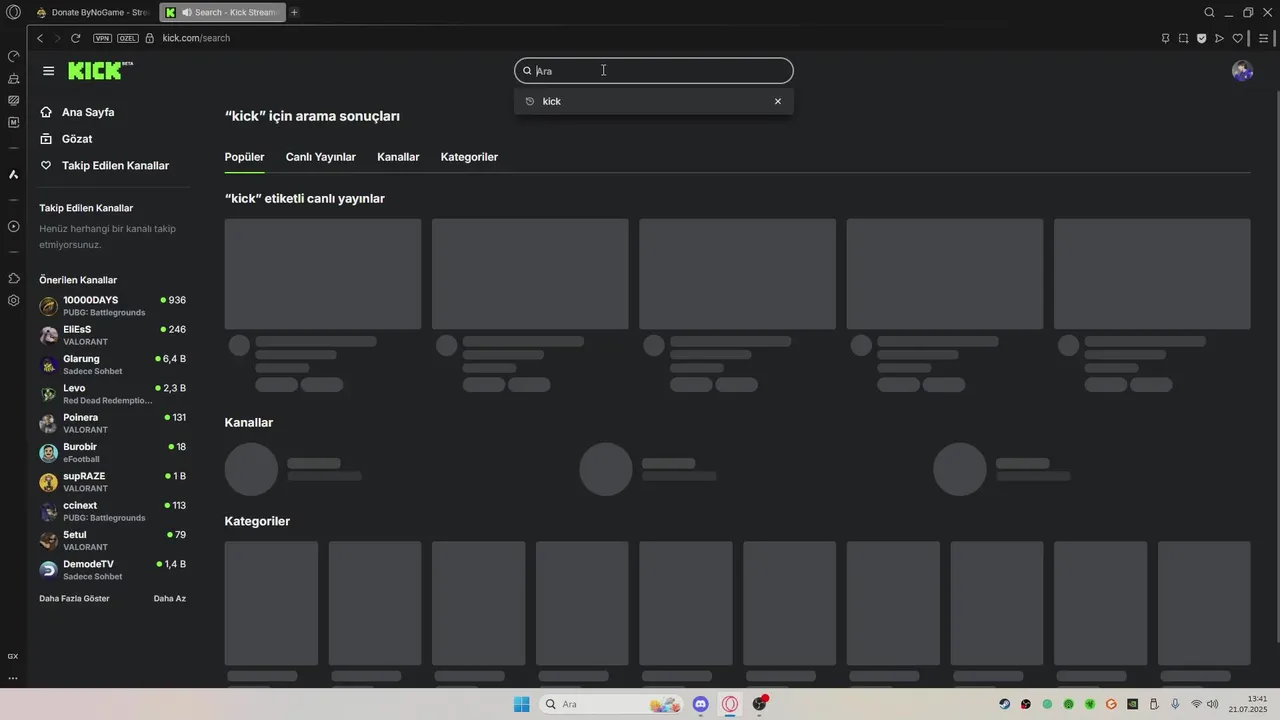
Task: Open the Easy Setup sliders icon
Action: coord(1264,38)
